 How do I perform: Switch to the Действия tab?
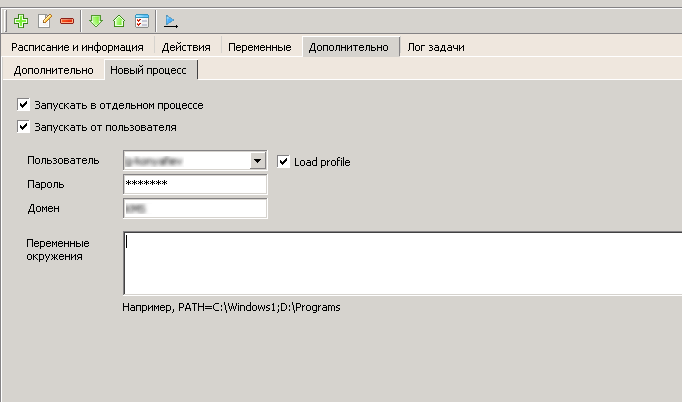185,47
